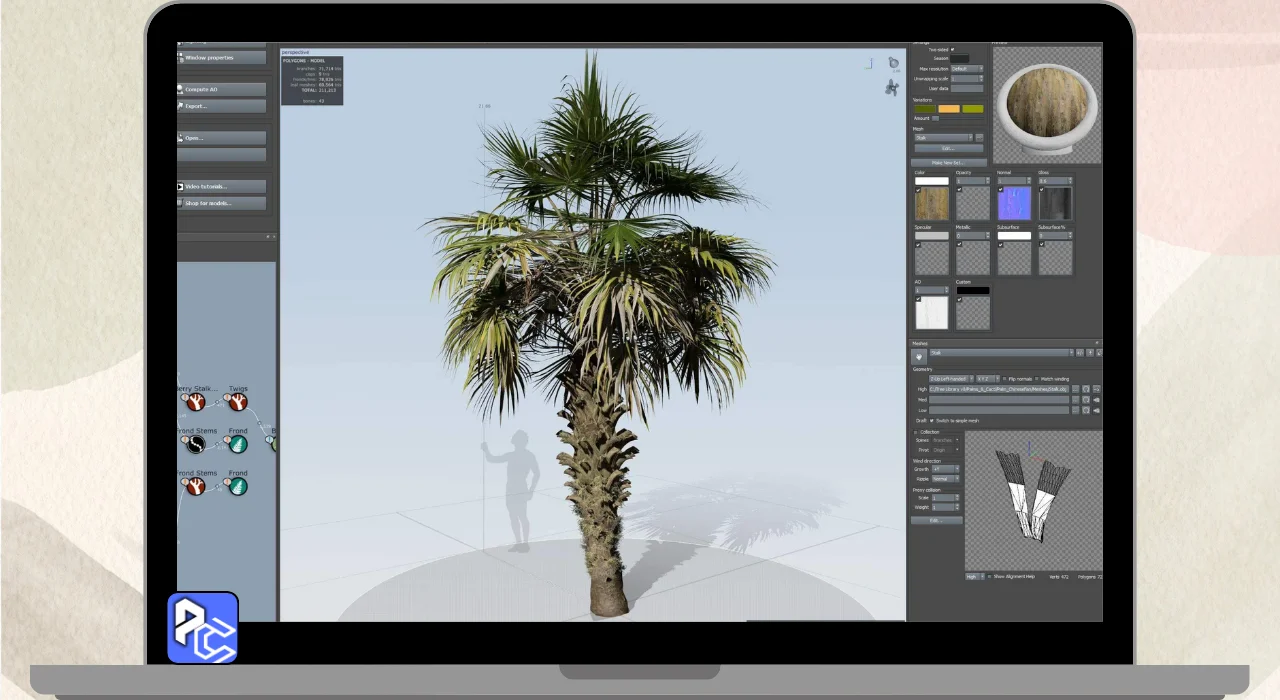Click the wind fan icon in viewport
Screen dimensions: 1280x700
(891, 88)
